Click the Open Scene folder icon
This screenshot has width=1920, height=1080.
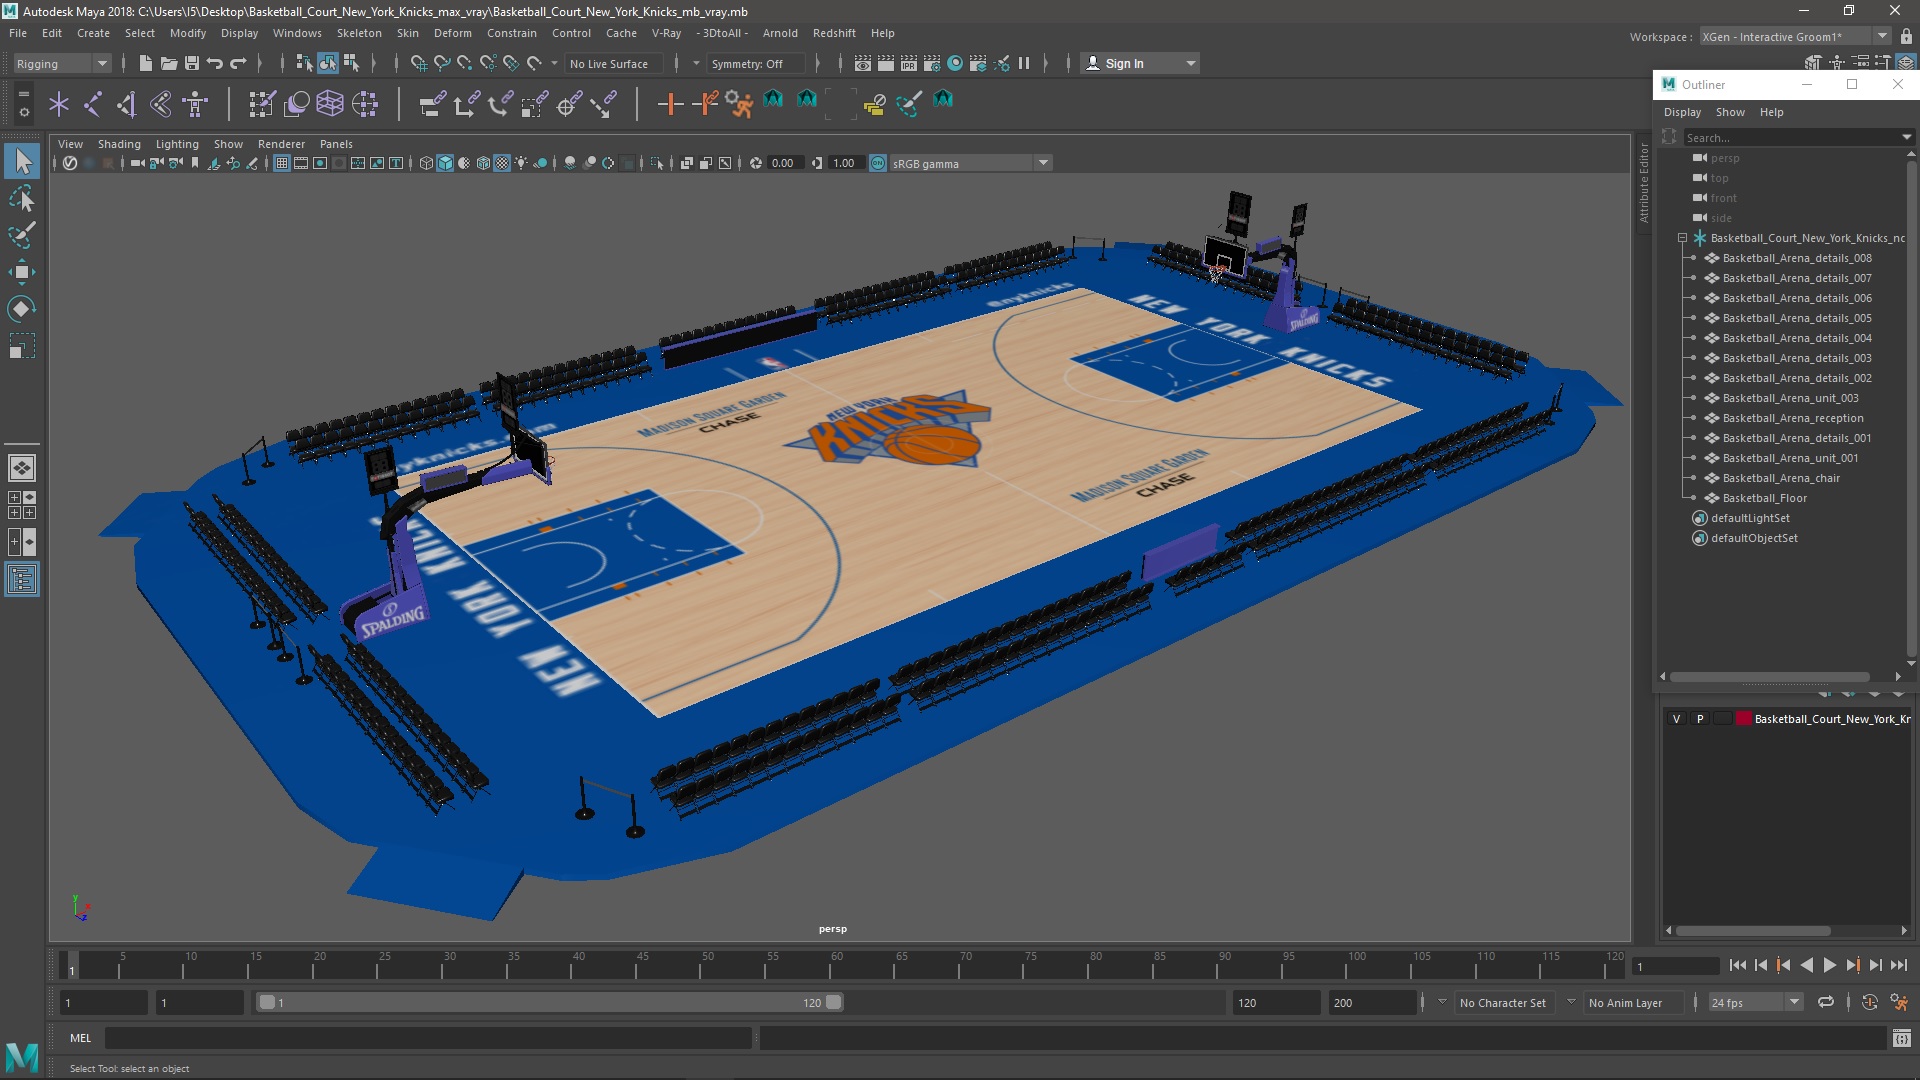tap(168, 63)
